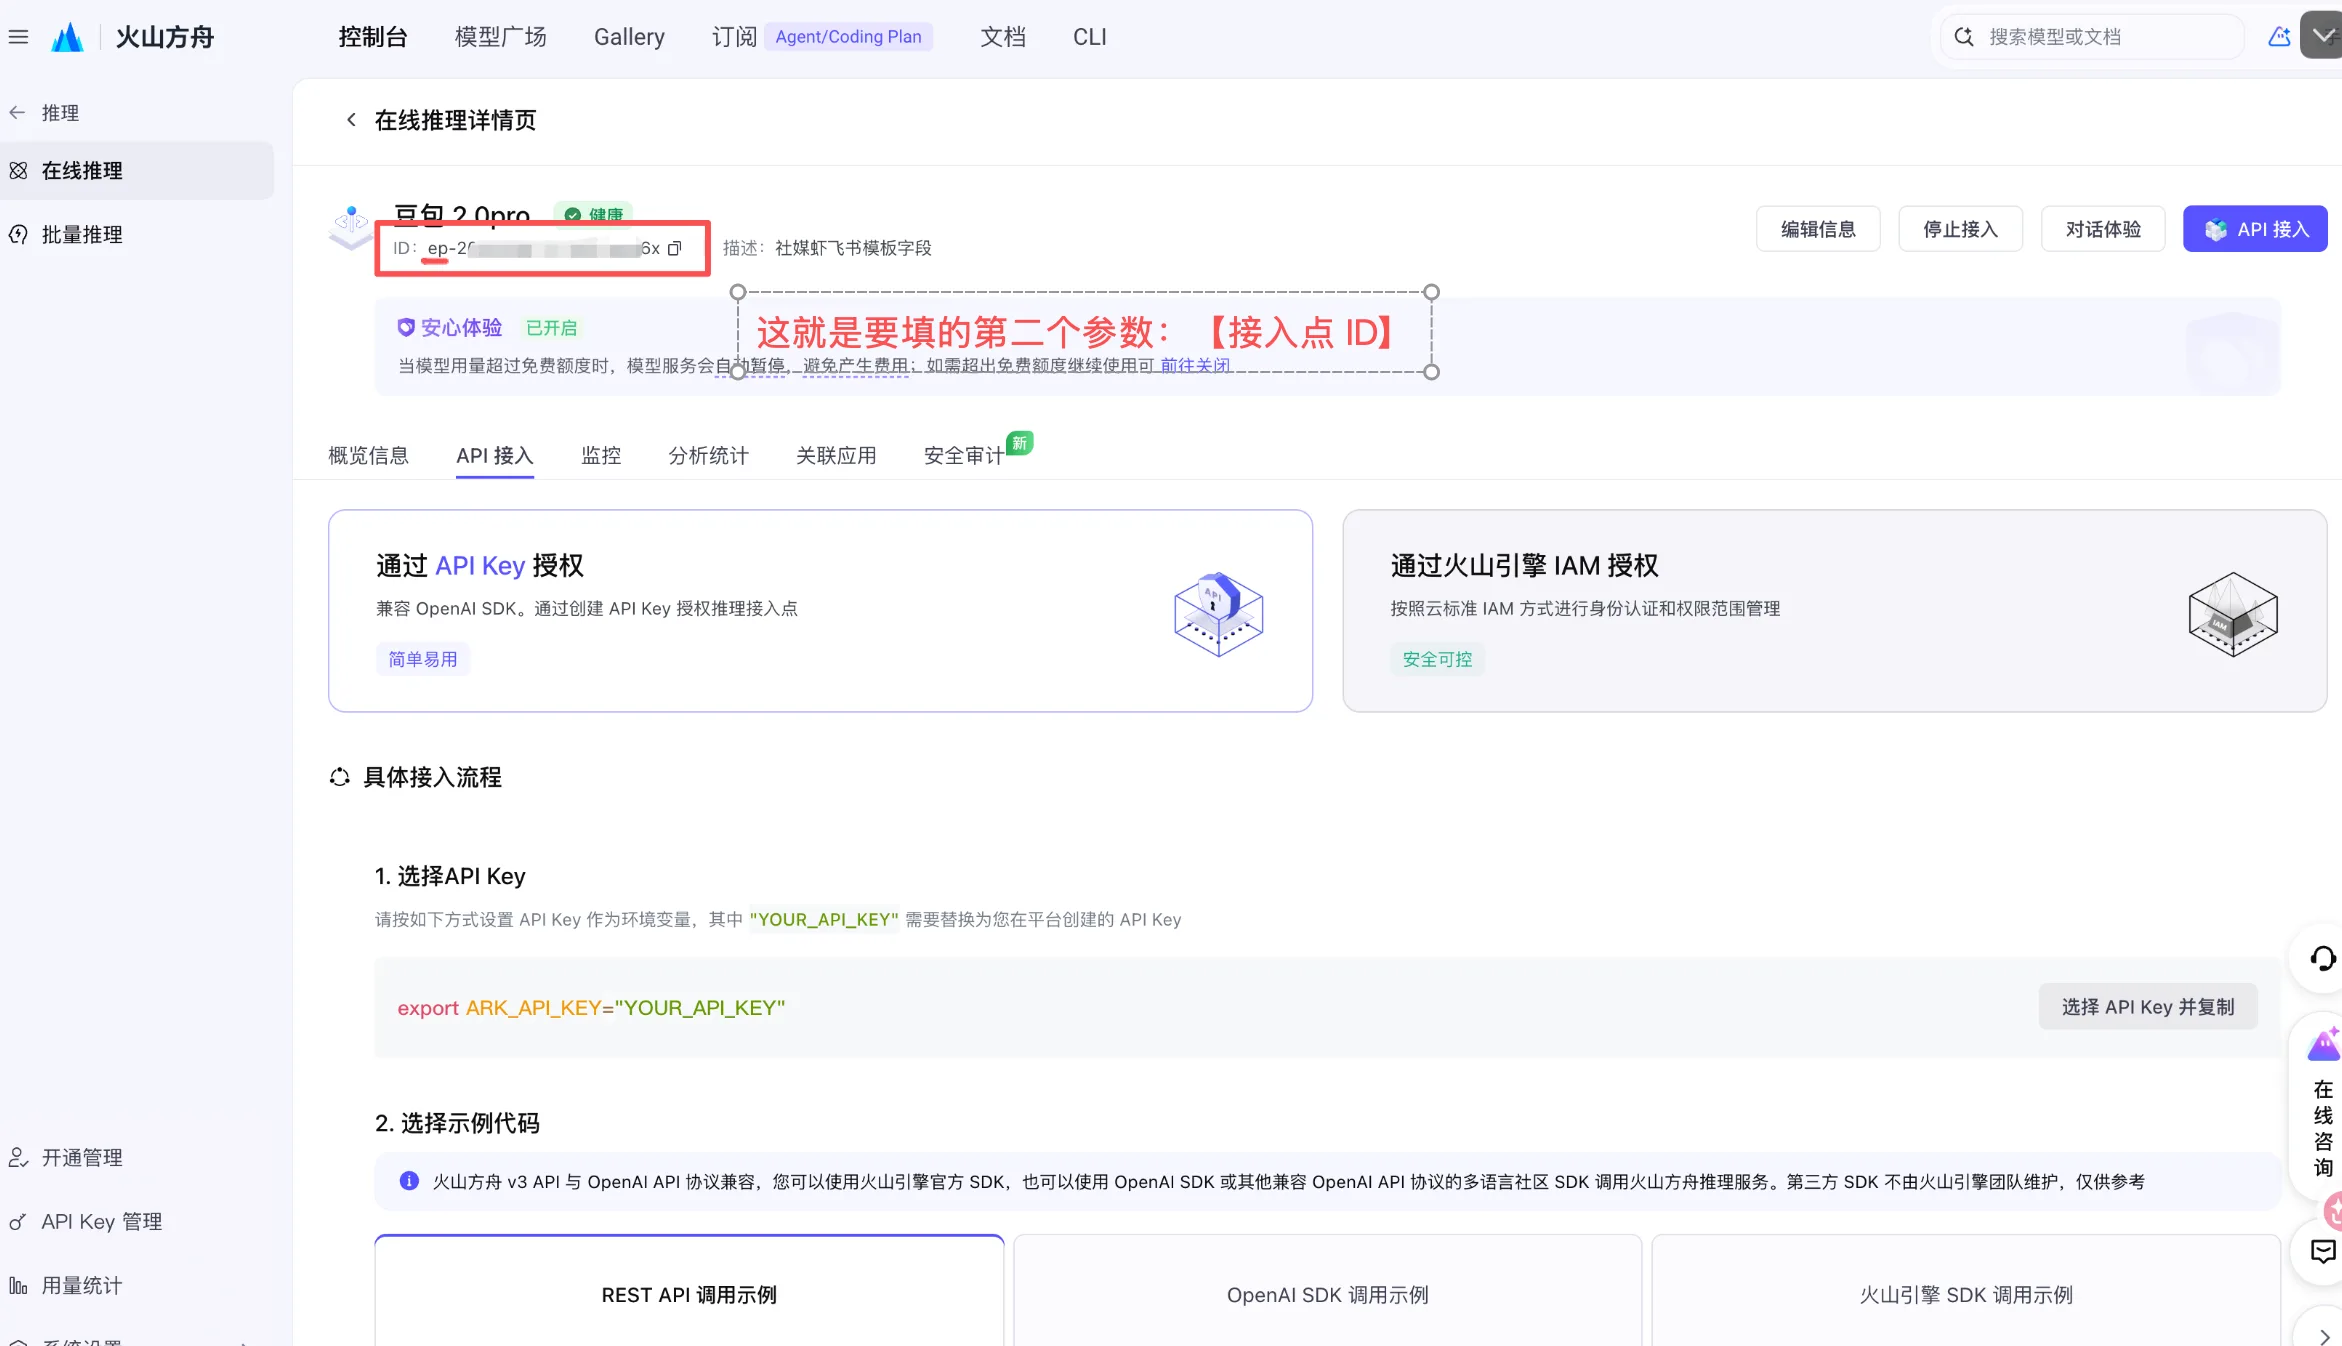This screenshot has width=2342, height=1346.
Task: Expand the right-edge chevron panel
Action: [x=2323, y=1336]
